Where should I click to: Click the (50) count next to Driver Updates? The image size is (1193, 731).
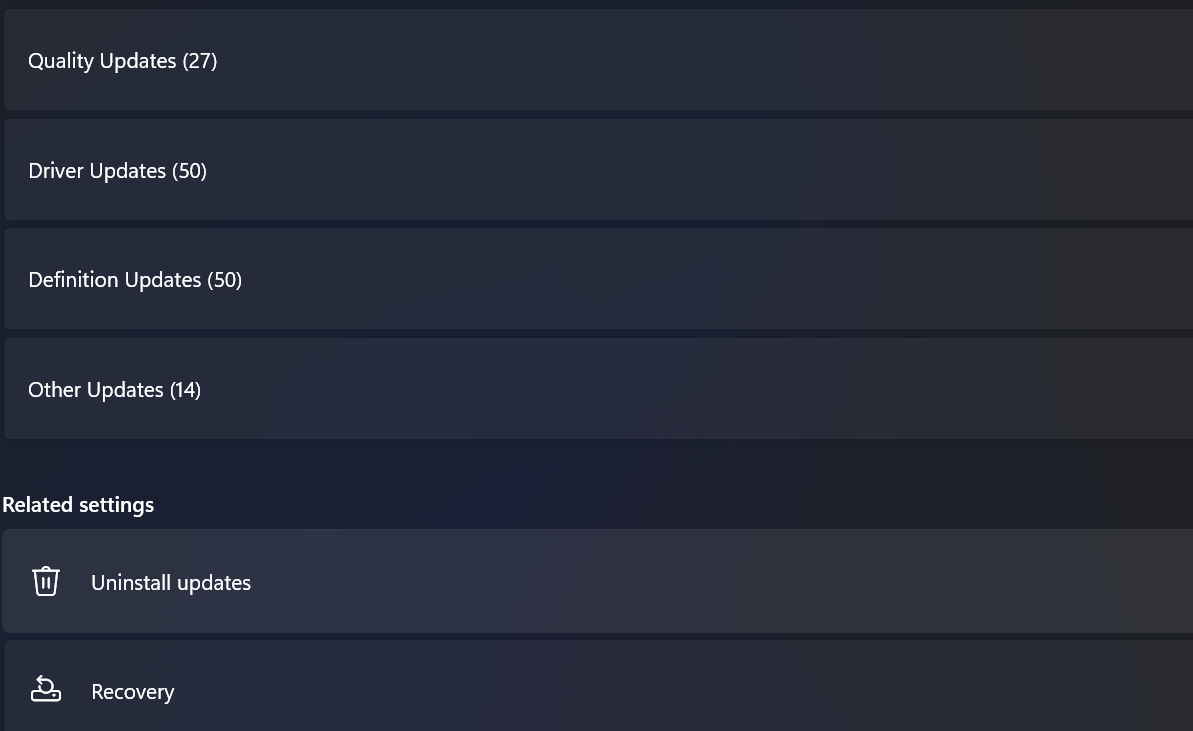(x=190, y=171)
